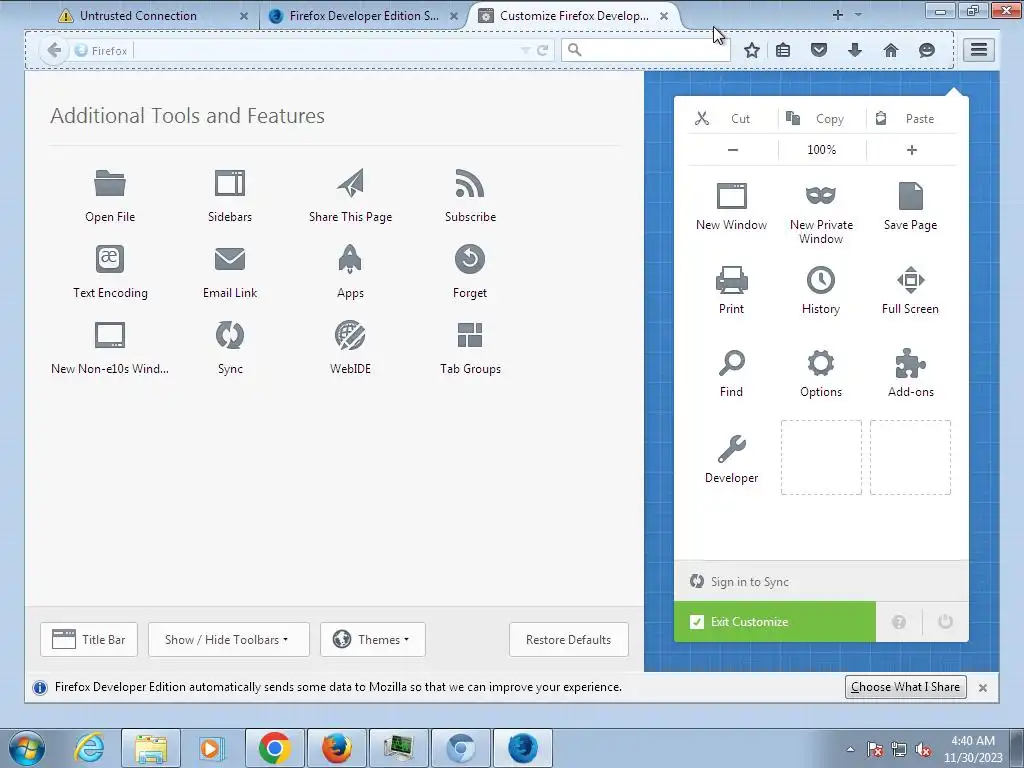Click the Home toolbar icon
The image size is (1024, 768).
(x=891, y=50)
